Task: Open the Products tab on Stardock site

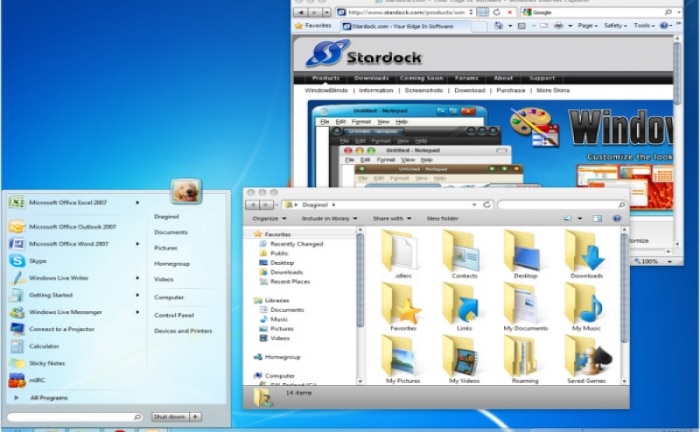Action: tap(326, 78)
